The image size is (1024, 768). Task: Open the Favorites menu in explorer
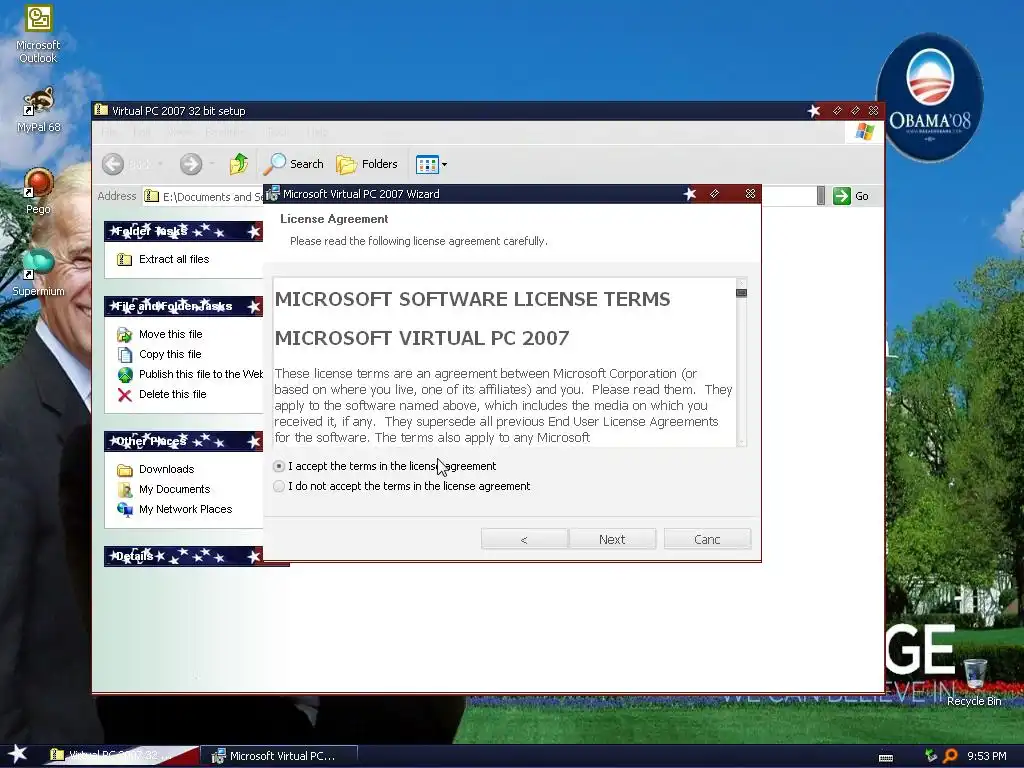point(227,133)
